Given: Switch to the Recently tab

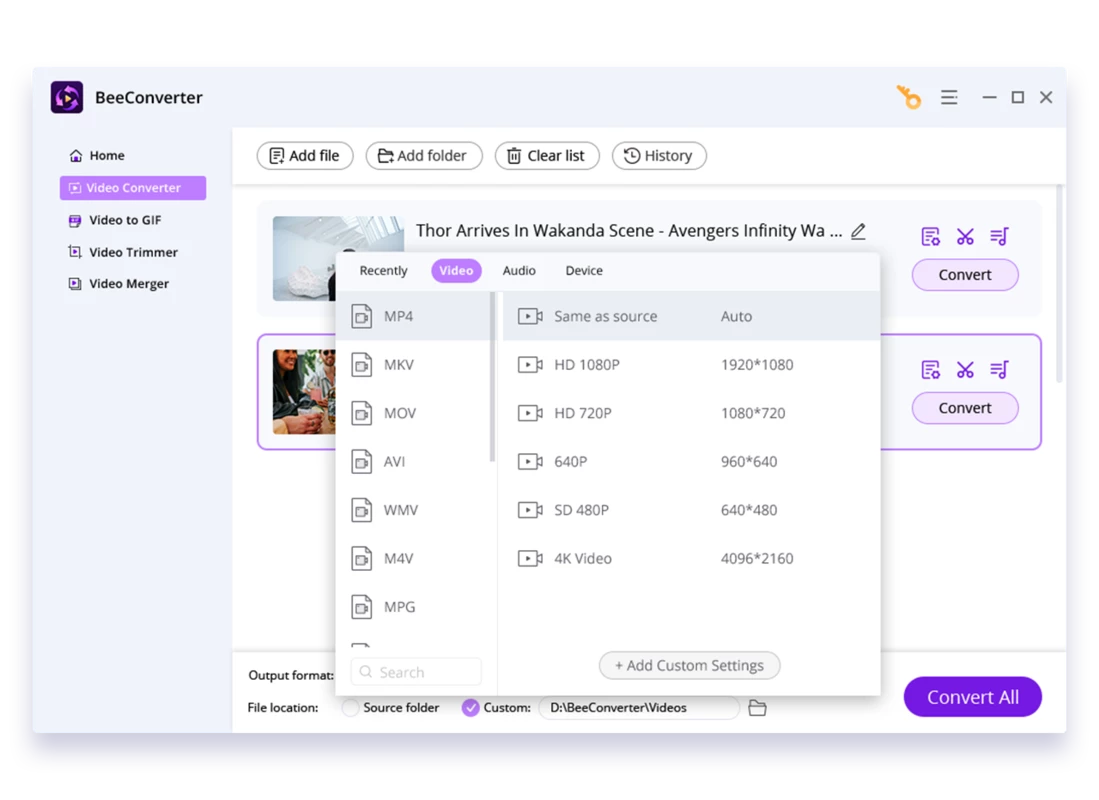Looking at the screenshot, I should 383,271.
